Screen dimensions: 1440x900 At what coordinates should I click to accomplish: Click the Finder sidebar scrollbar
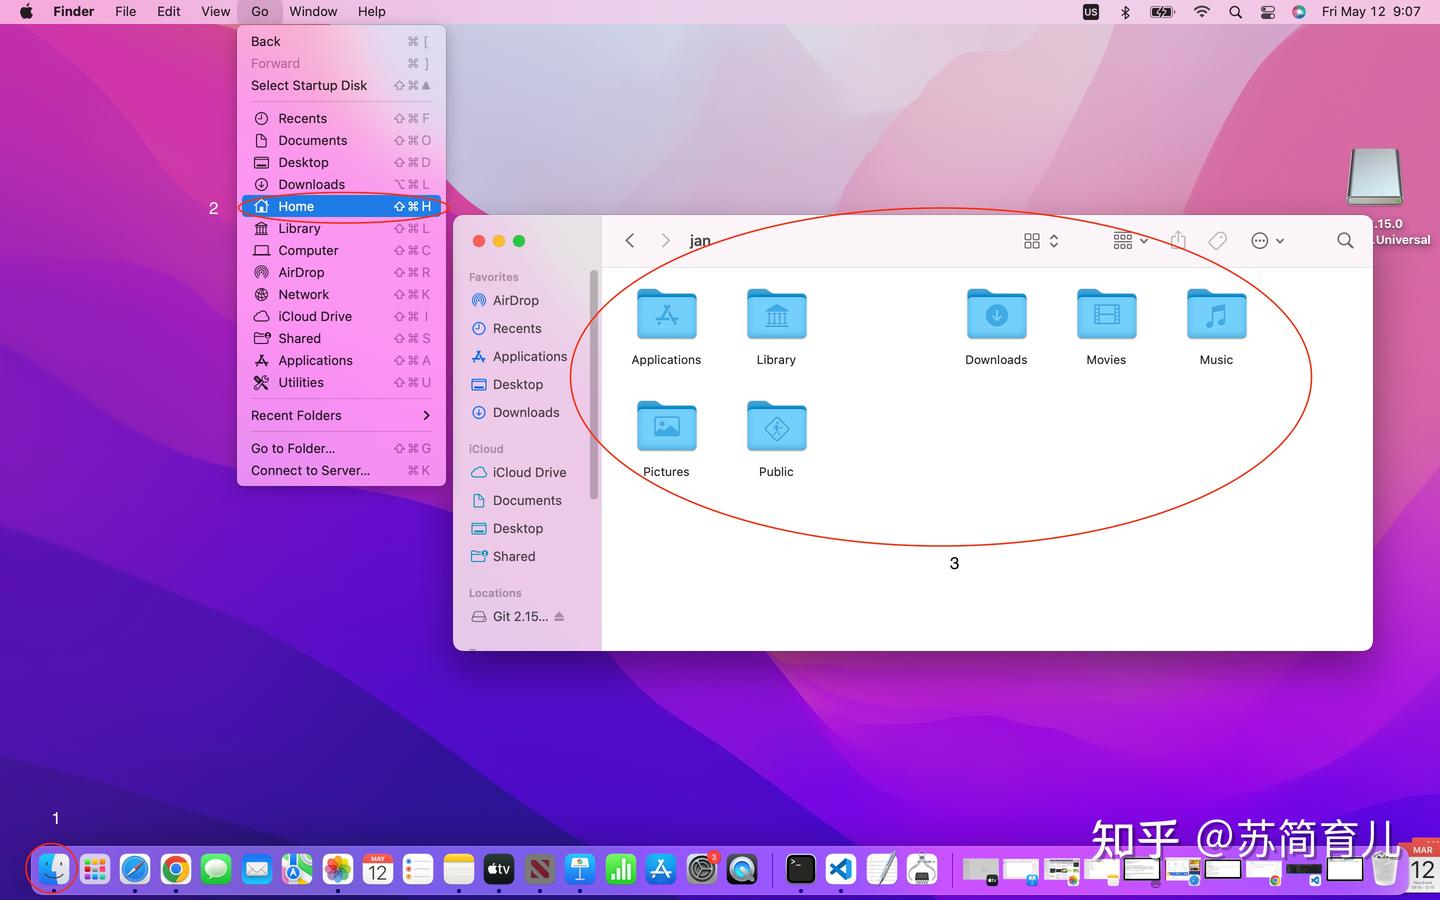(x=595, y=385)
